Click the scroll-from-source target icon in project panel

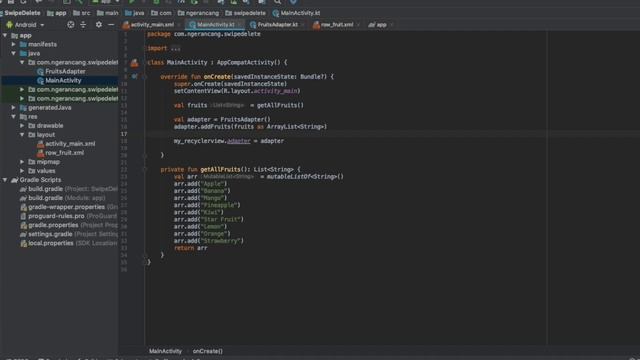coord(71,25)
